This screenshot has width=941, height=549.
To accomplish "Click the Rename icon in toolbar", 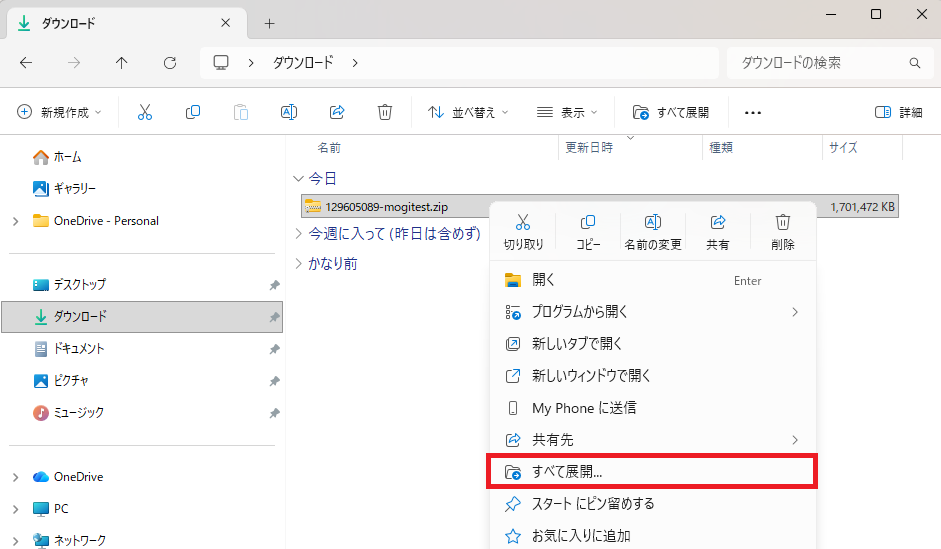I will click(289, 112).
